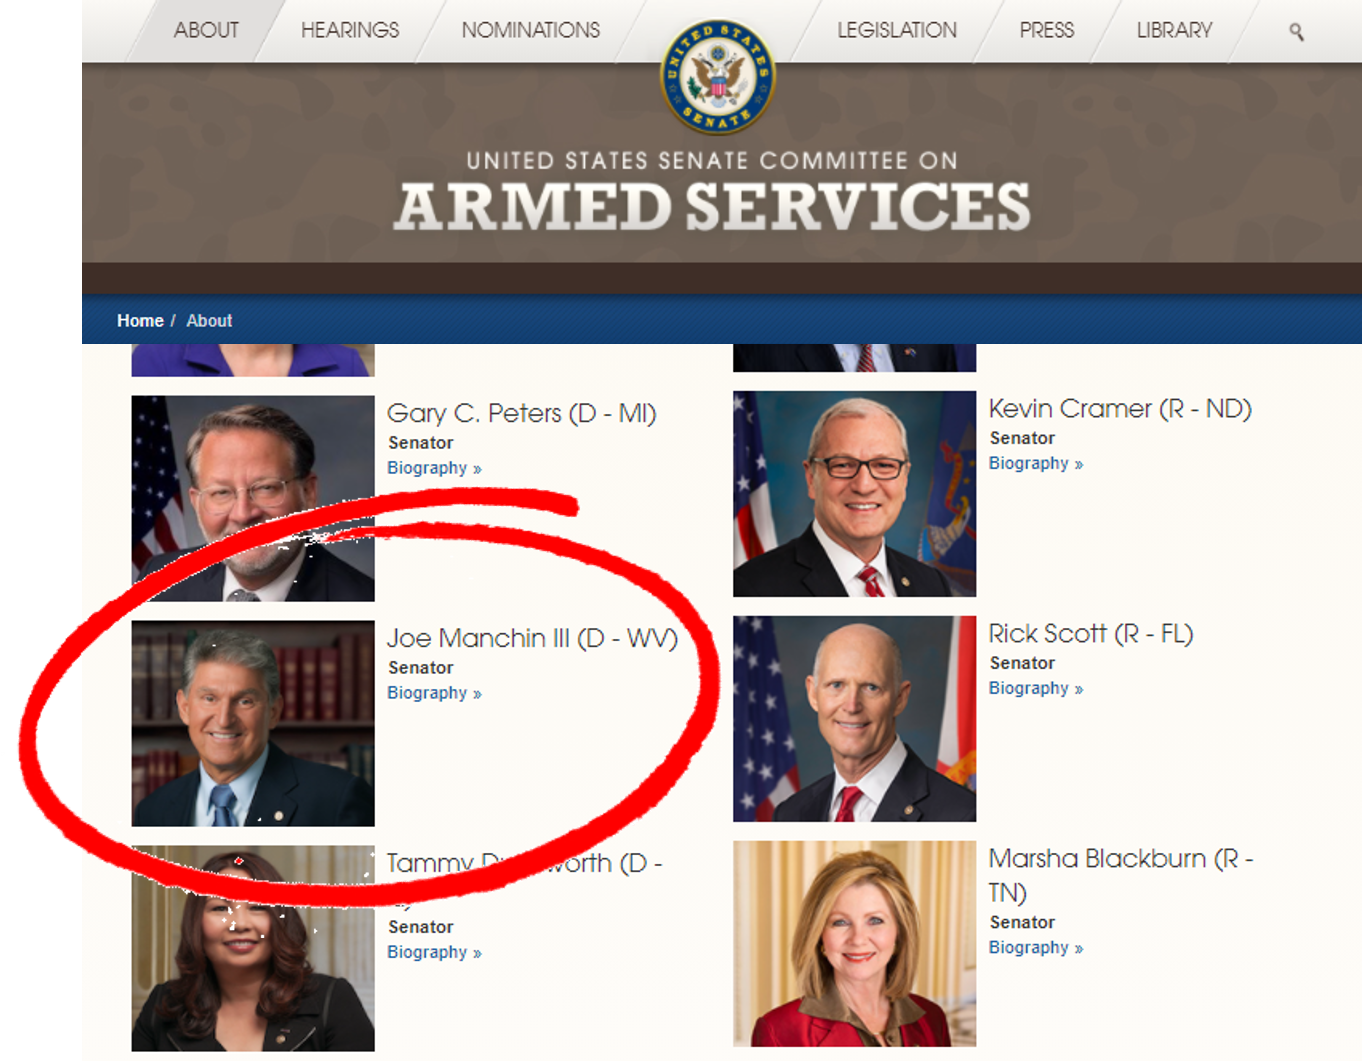Click the About breadcrumb link
Image resolution: width=1362 pixels, height=1061 pixels.
point(209,321)
